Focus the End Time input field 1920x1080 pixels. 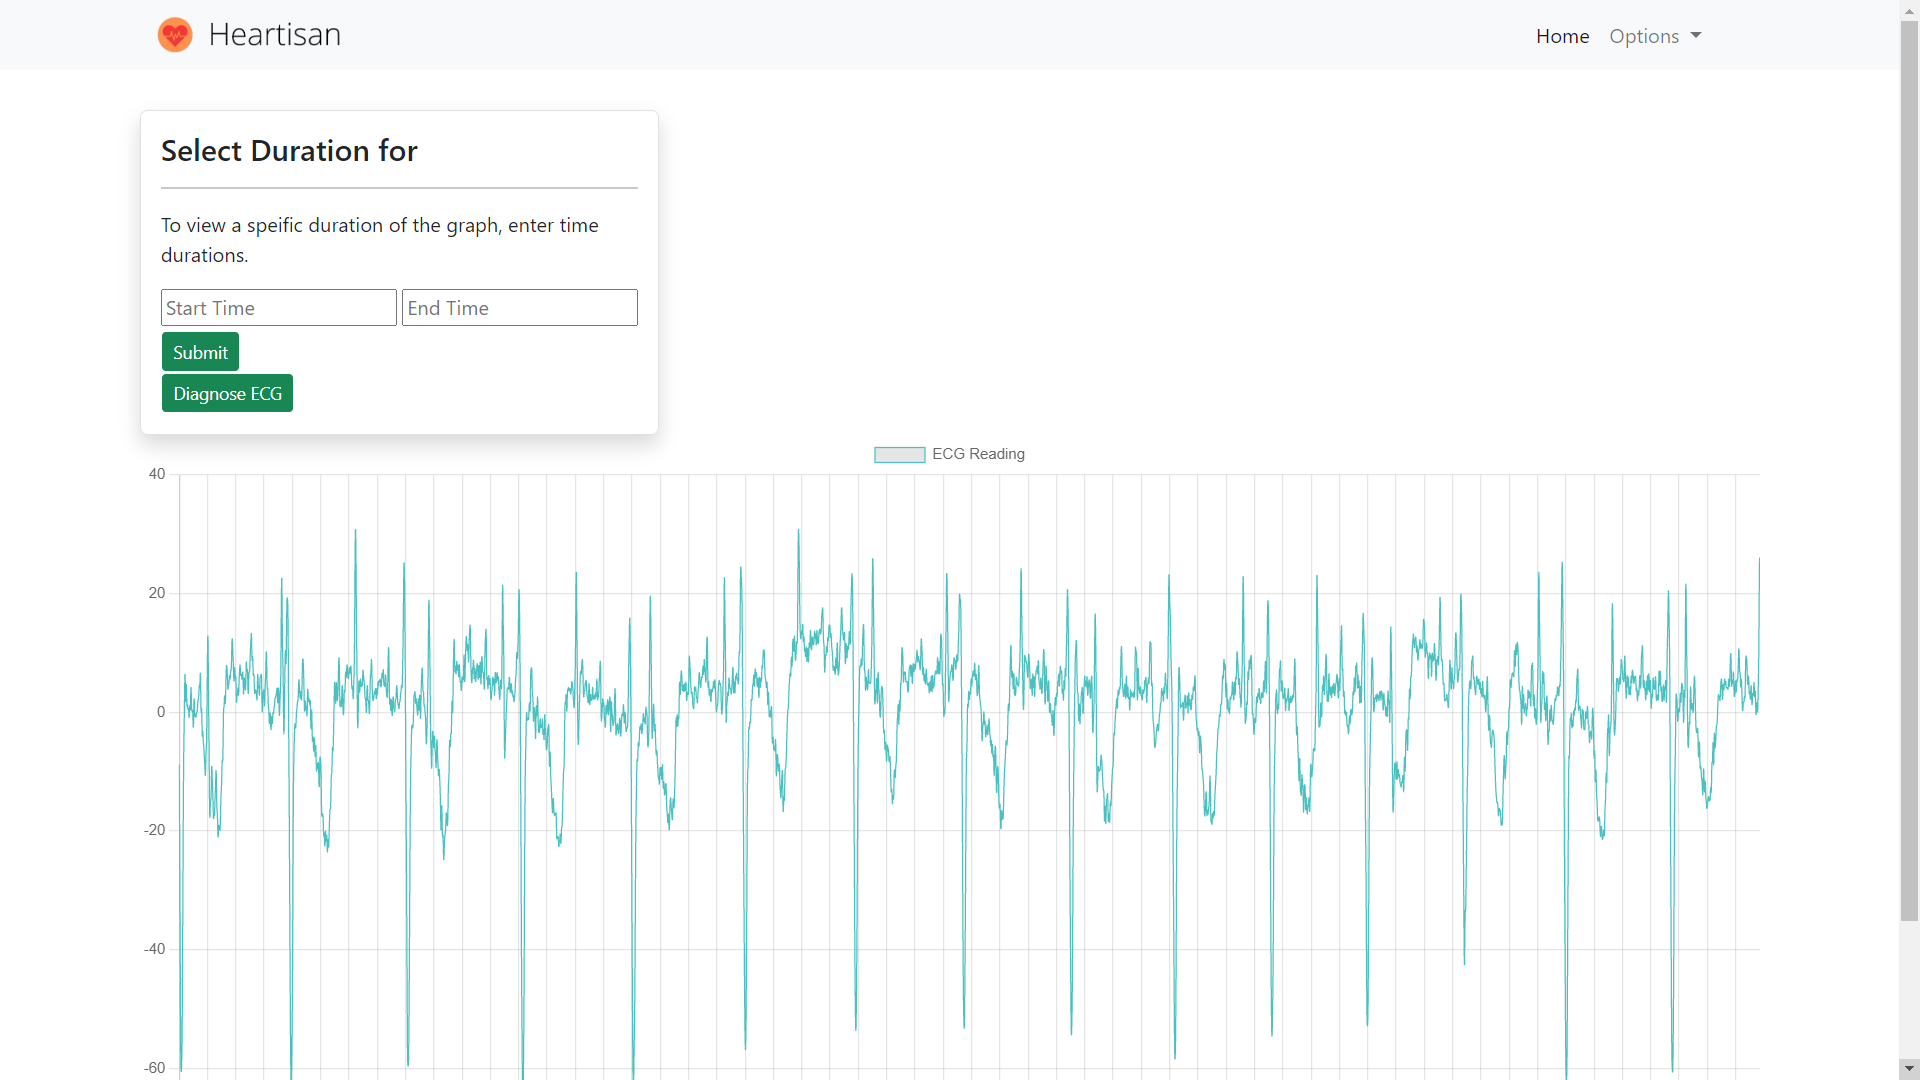pyautogui.click(x=520, y=308)
